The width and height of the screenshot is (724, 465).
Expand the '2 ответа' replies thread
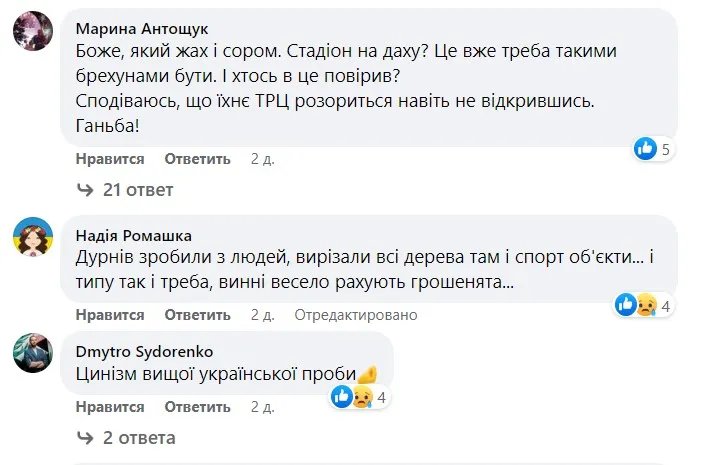click(139, 438)
